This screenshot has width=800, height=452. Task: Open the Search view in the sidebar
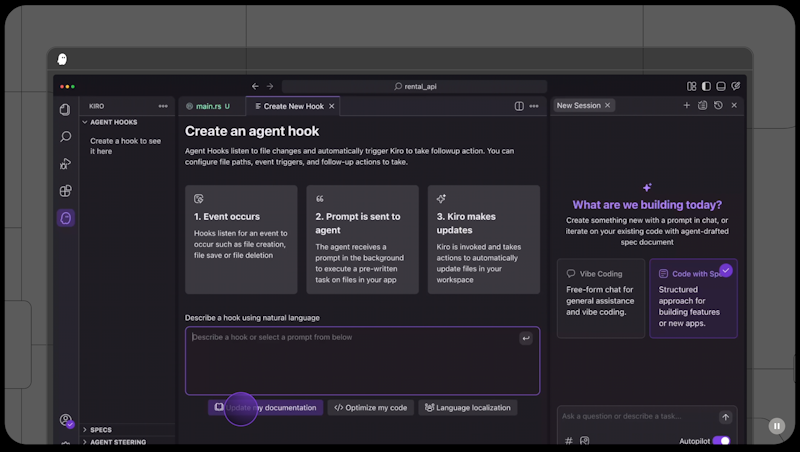(x=65, y=137)
